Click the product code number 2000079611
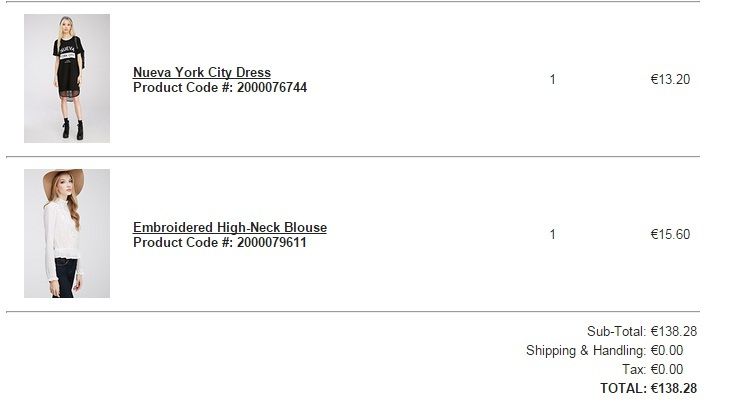Screen dimensions: 736x407 [x=272, y=243]
